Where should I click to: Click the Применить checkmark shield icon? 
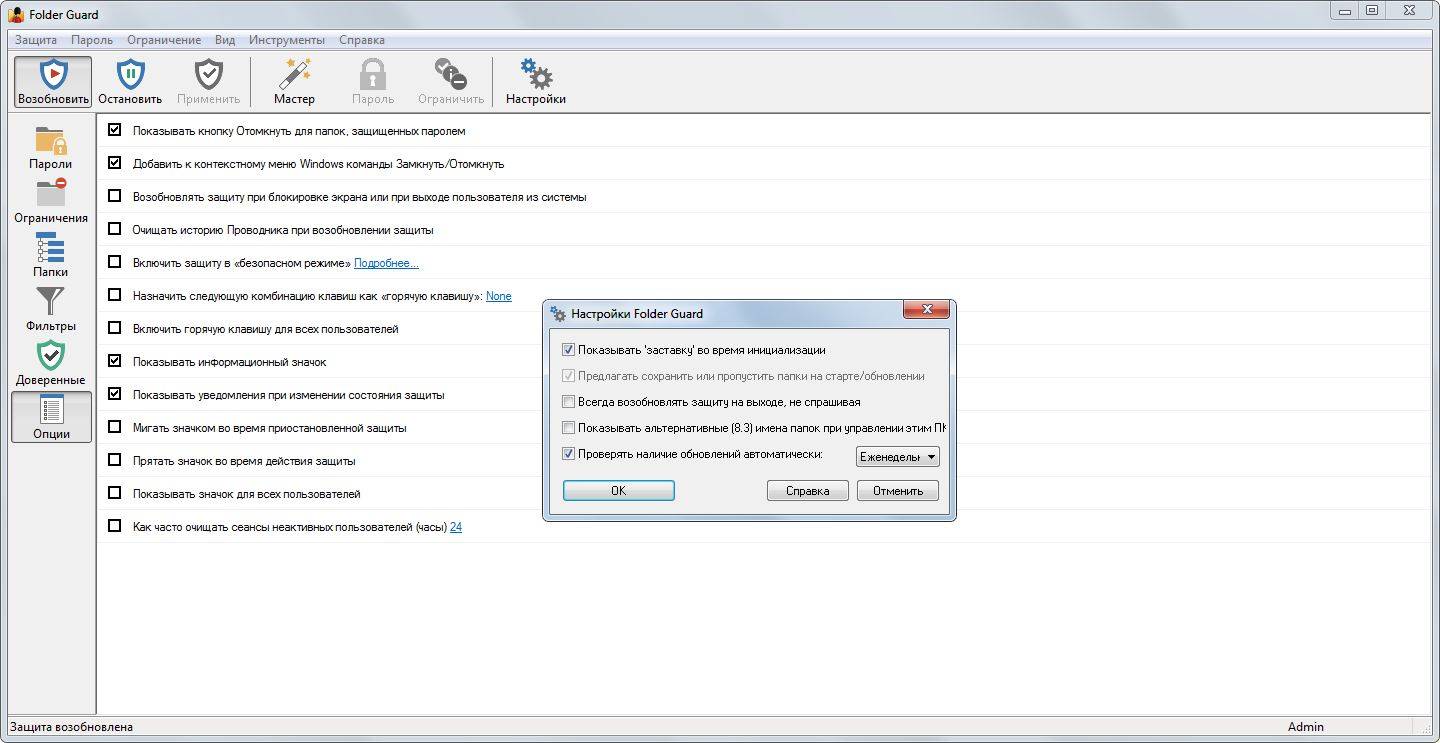click(x=208, y=74)
